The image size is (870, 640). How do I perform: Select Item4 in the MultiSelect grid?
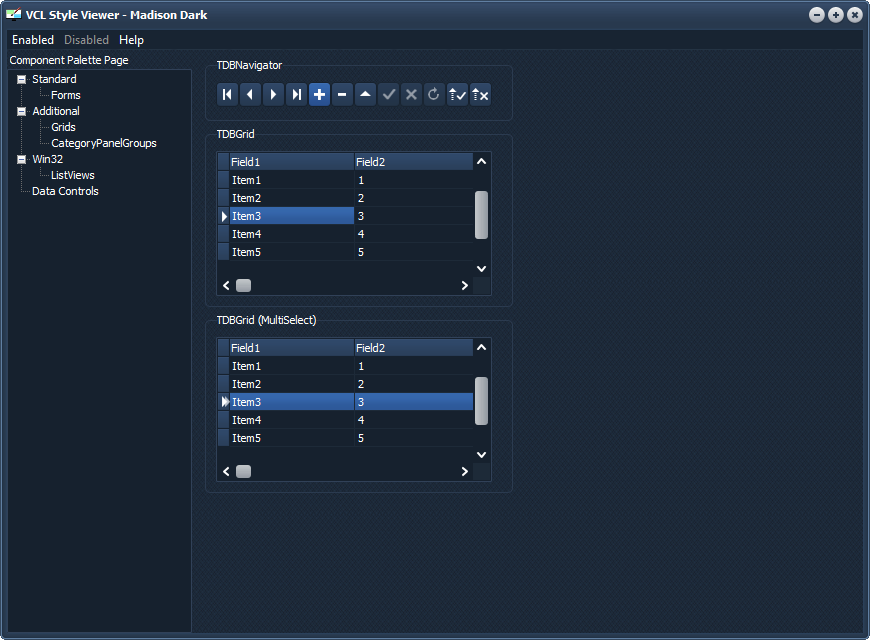(292, 420)
